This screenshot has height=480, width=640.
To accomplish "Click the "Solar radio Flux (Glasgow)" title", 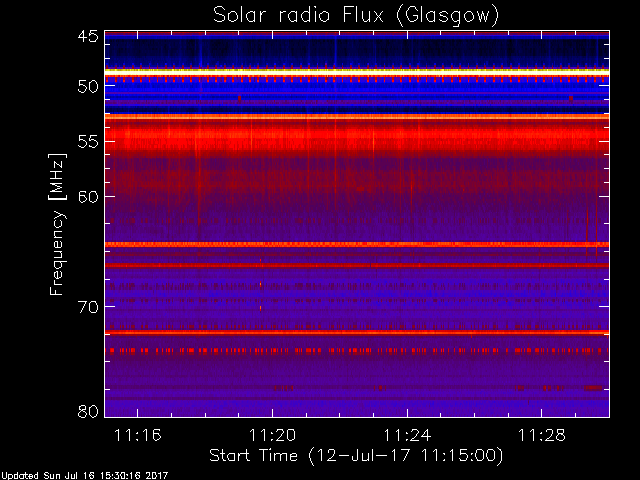I will tap(356, 16).
